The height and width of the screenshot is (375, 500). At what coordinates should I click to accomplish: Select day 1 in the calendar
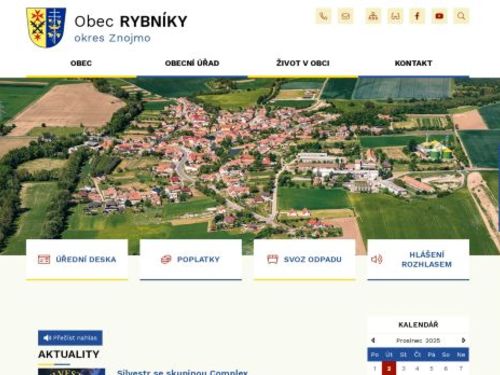[375, 368]
